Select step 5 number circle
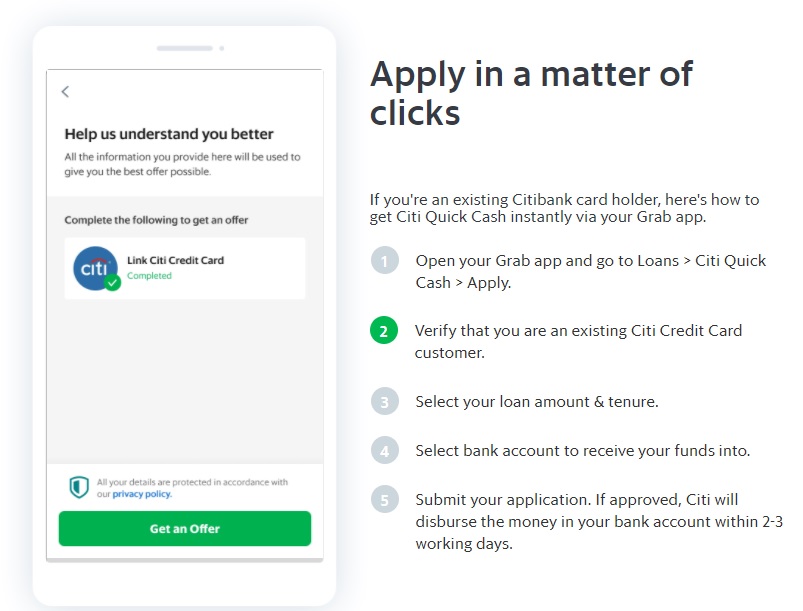Image resolution: width=803 pixels, height=611 pixels. tap(385, 499)
